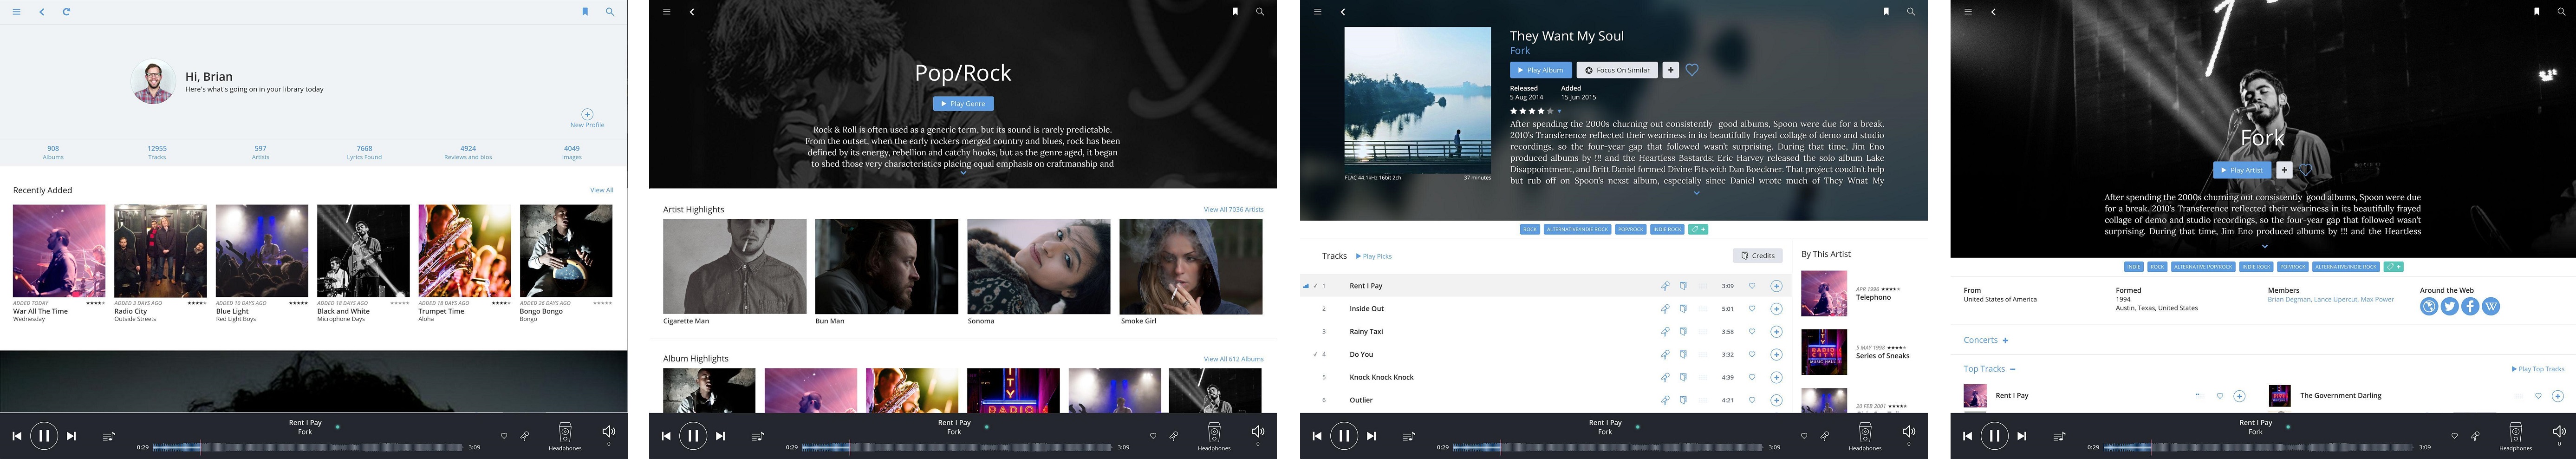Seek in home screen player waveform
This screenshot has width=2576, height=459.
(x=307, y=448)
